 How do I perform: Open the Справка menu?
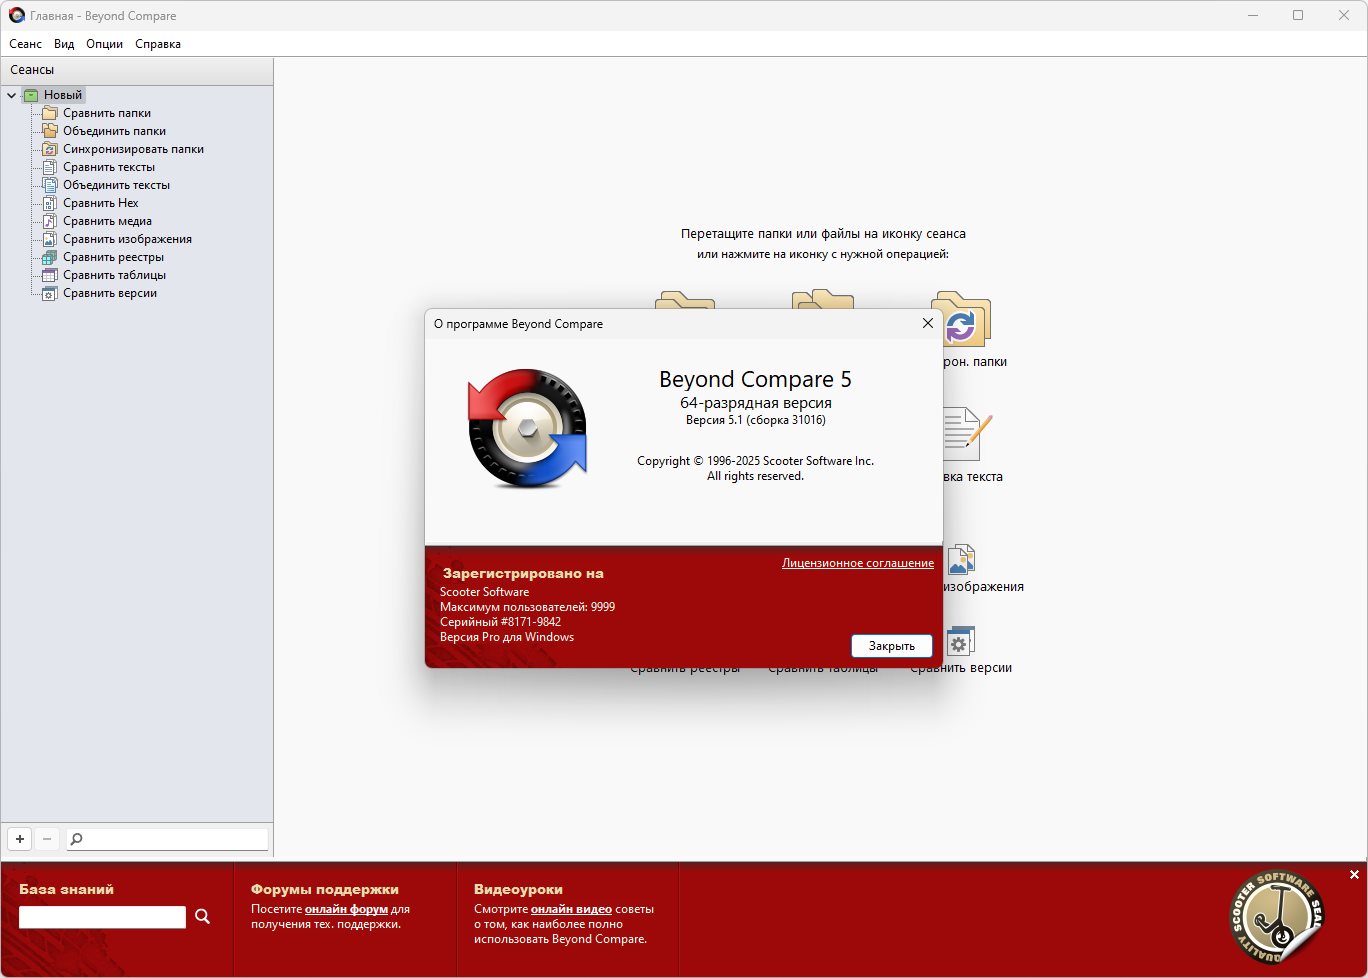[158, 44]
